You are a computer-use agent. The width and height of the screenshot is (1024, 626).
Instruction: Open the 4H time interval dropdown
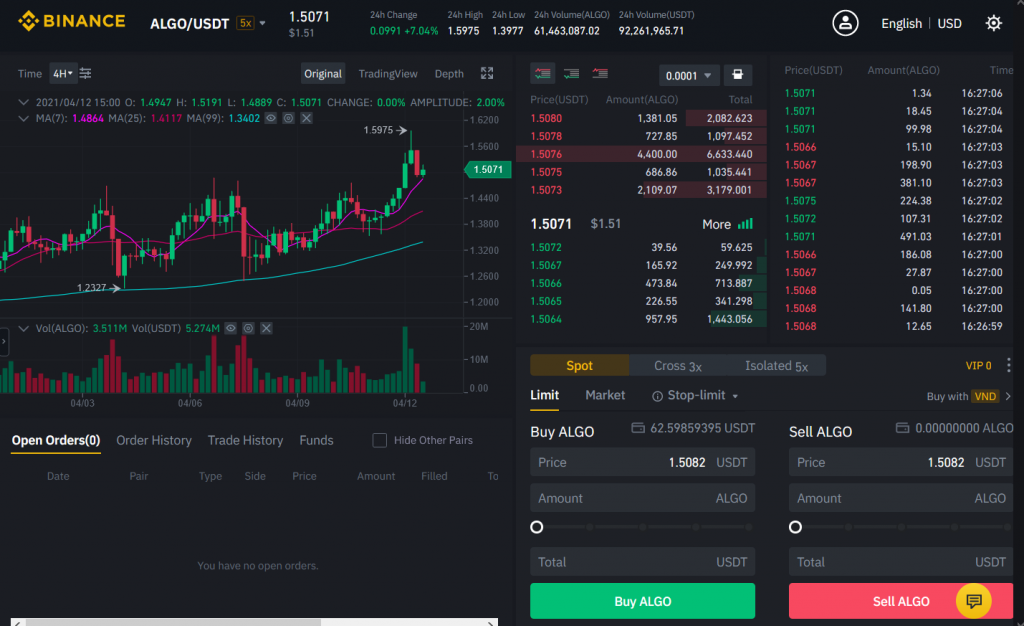[x=62, y=73]
